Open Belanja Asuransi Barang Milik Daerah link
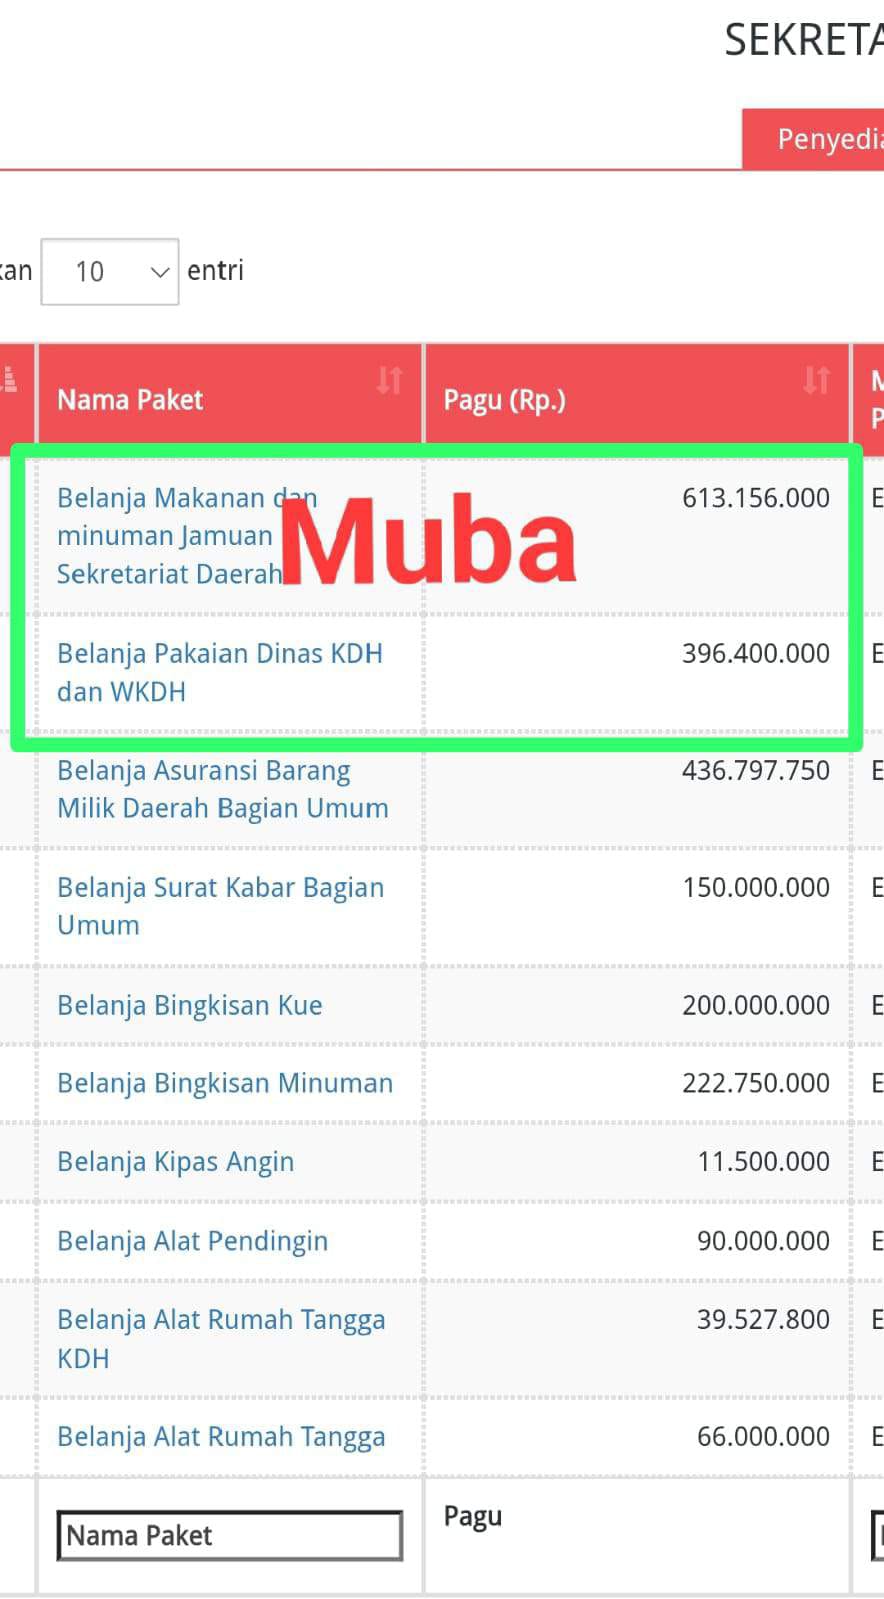Image resolution: width=884 pixels, height=1599 pixels. click(222, 789)
